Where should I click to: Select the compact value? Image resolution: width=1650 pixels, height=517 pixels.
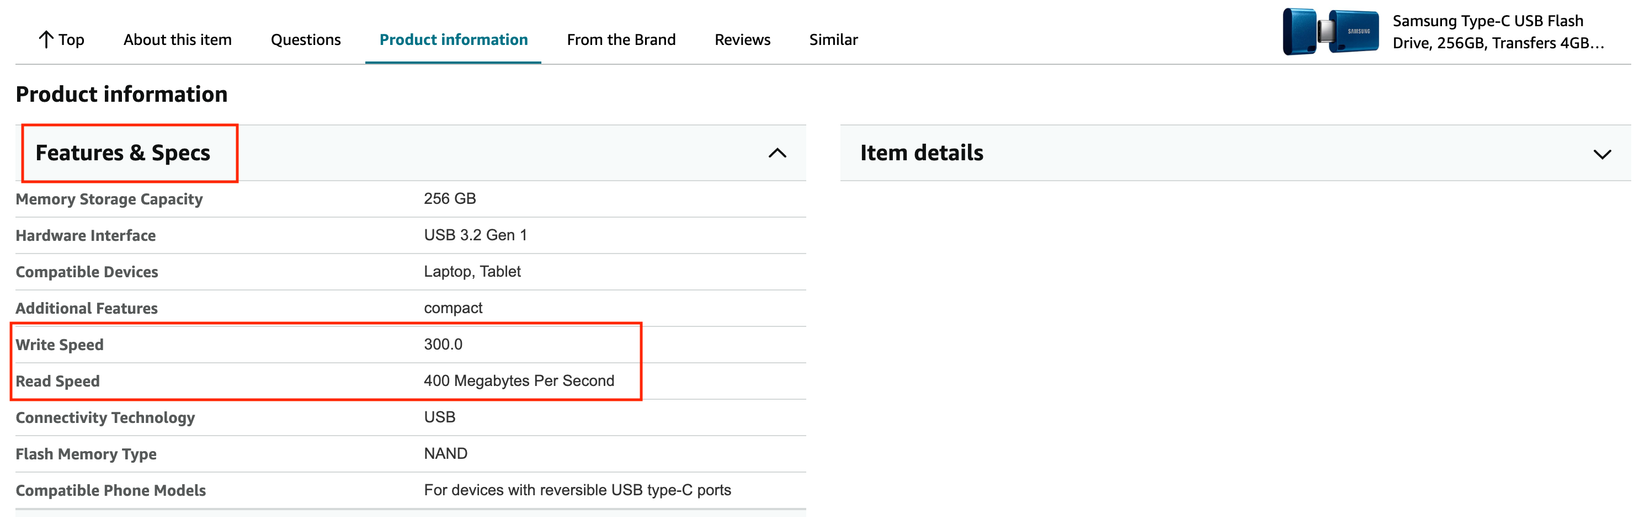coord(453,308)
